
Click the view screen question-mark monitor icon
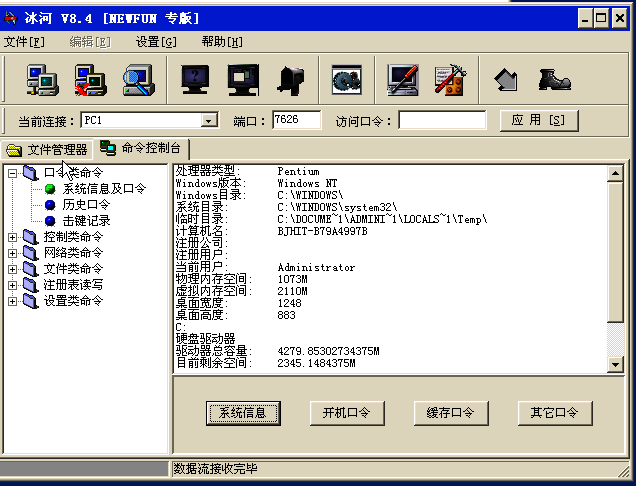click(195, 80)
